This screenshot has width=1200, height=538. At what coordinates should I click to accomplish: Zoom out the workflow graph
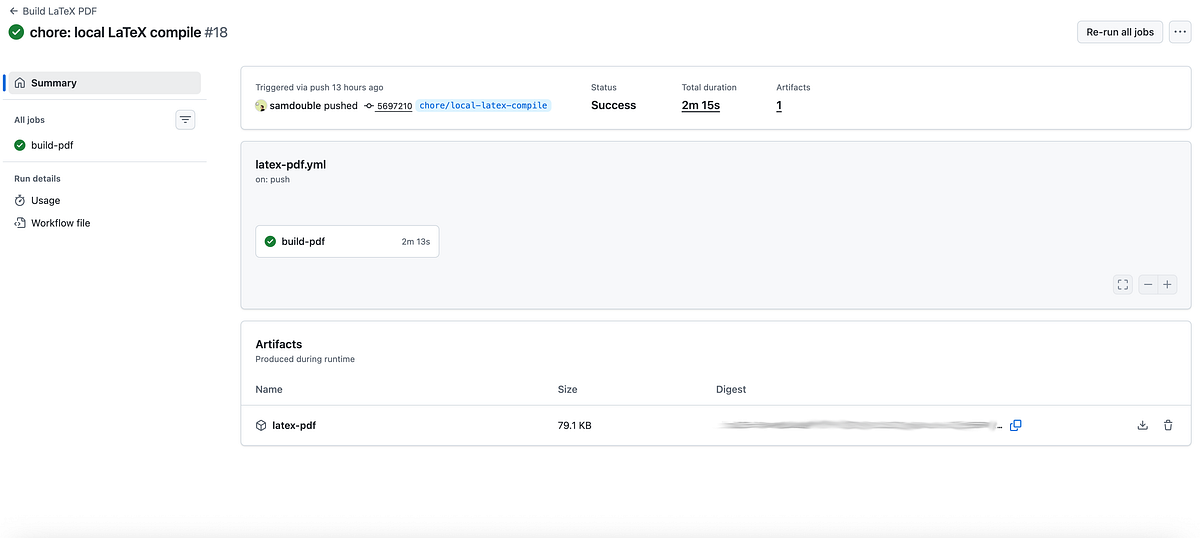(x=1148, y=284)
